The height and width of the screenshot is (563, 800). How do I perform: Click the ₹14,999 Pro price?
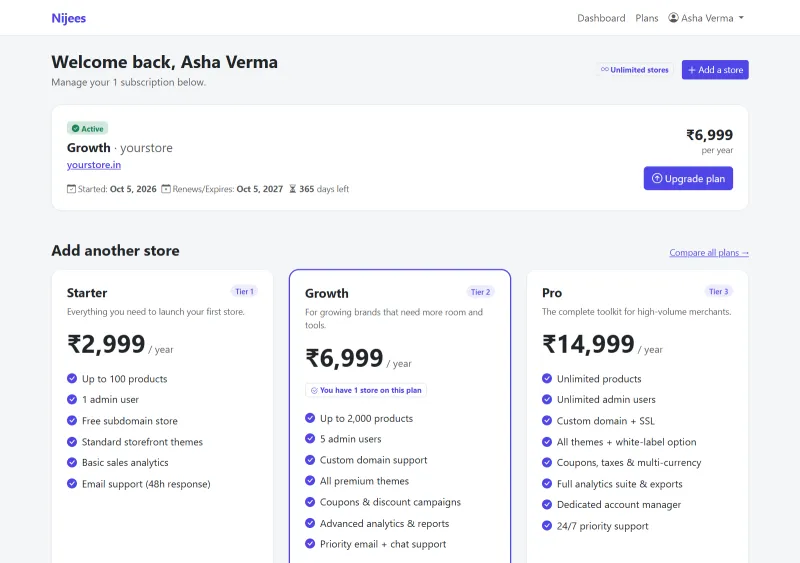click(588, 344)
